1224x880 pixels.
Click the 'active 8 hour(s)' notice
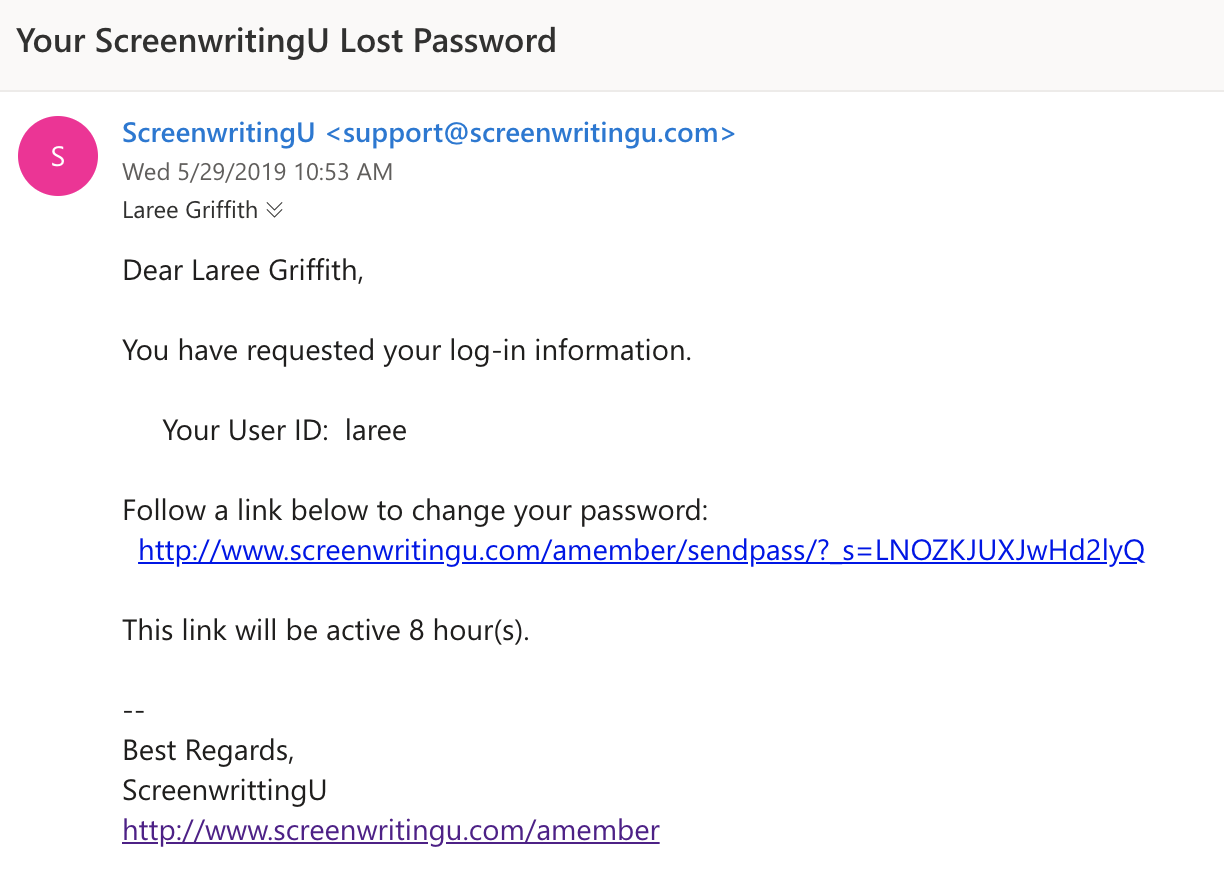click(x=324, y=630)
